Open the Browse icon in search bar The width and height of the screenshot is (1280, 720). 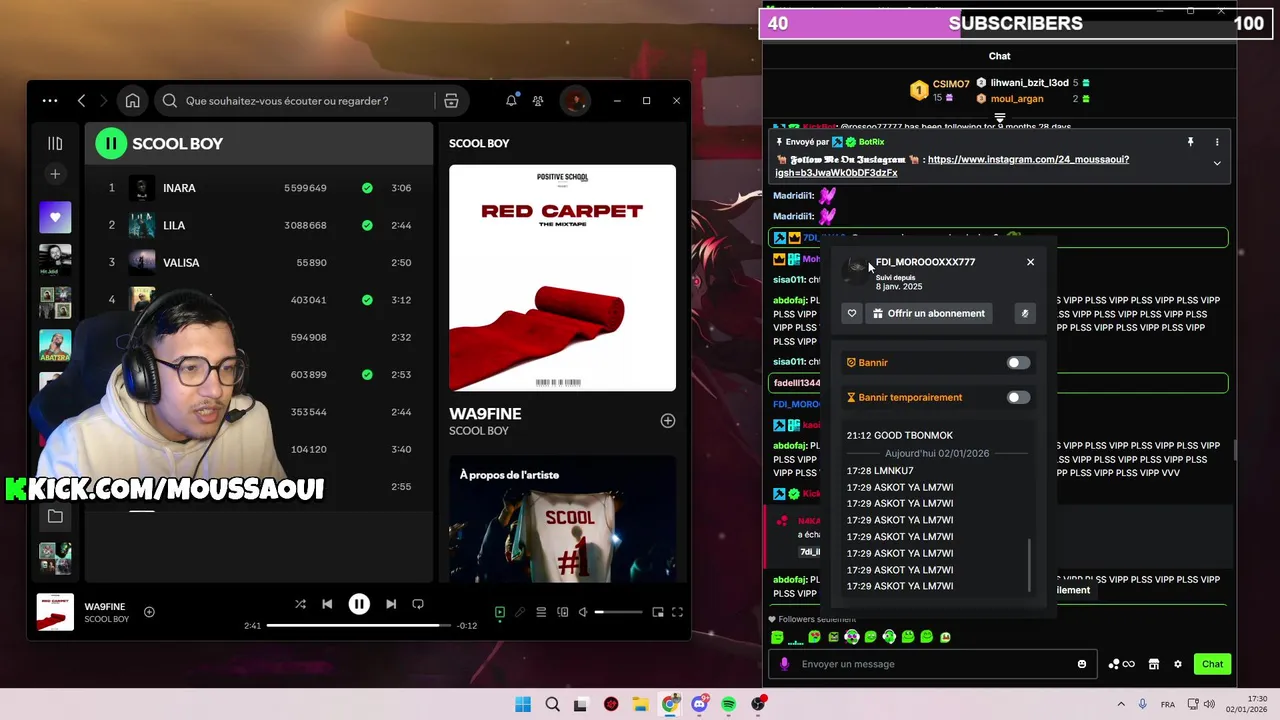click(451, 101)
